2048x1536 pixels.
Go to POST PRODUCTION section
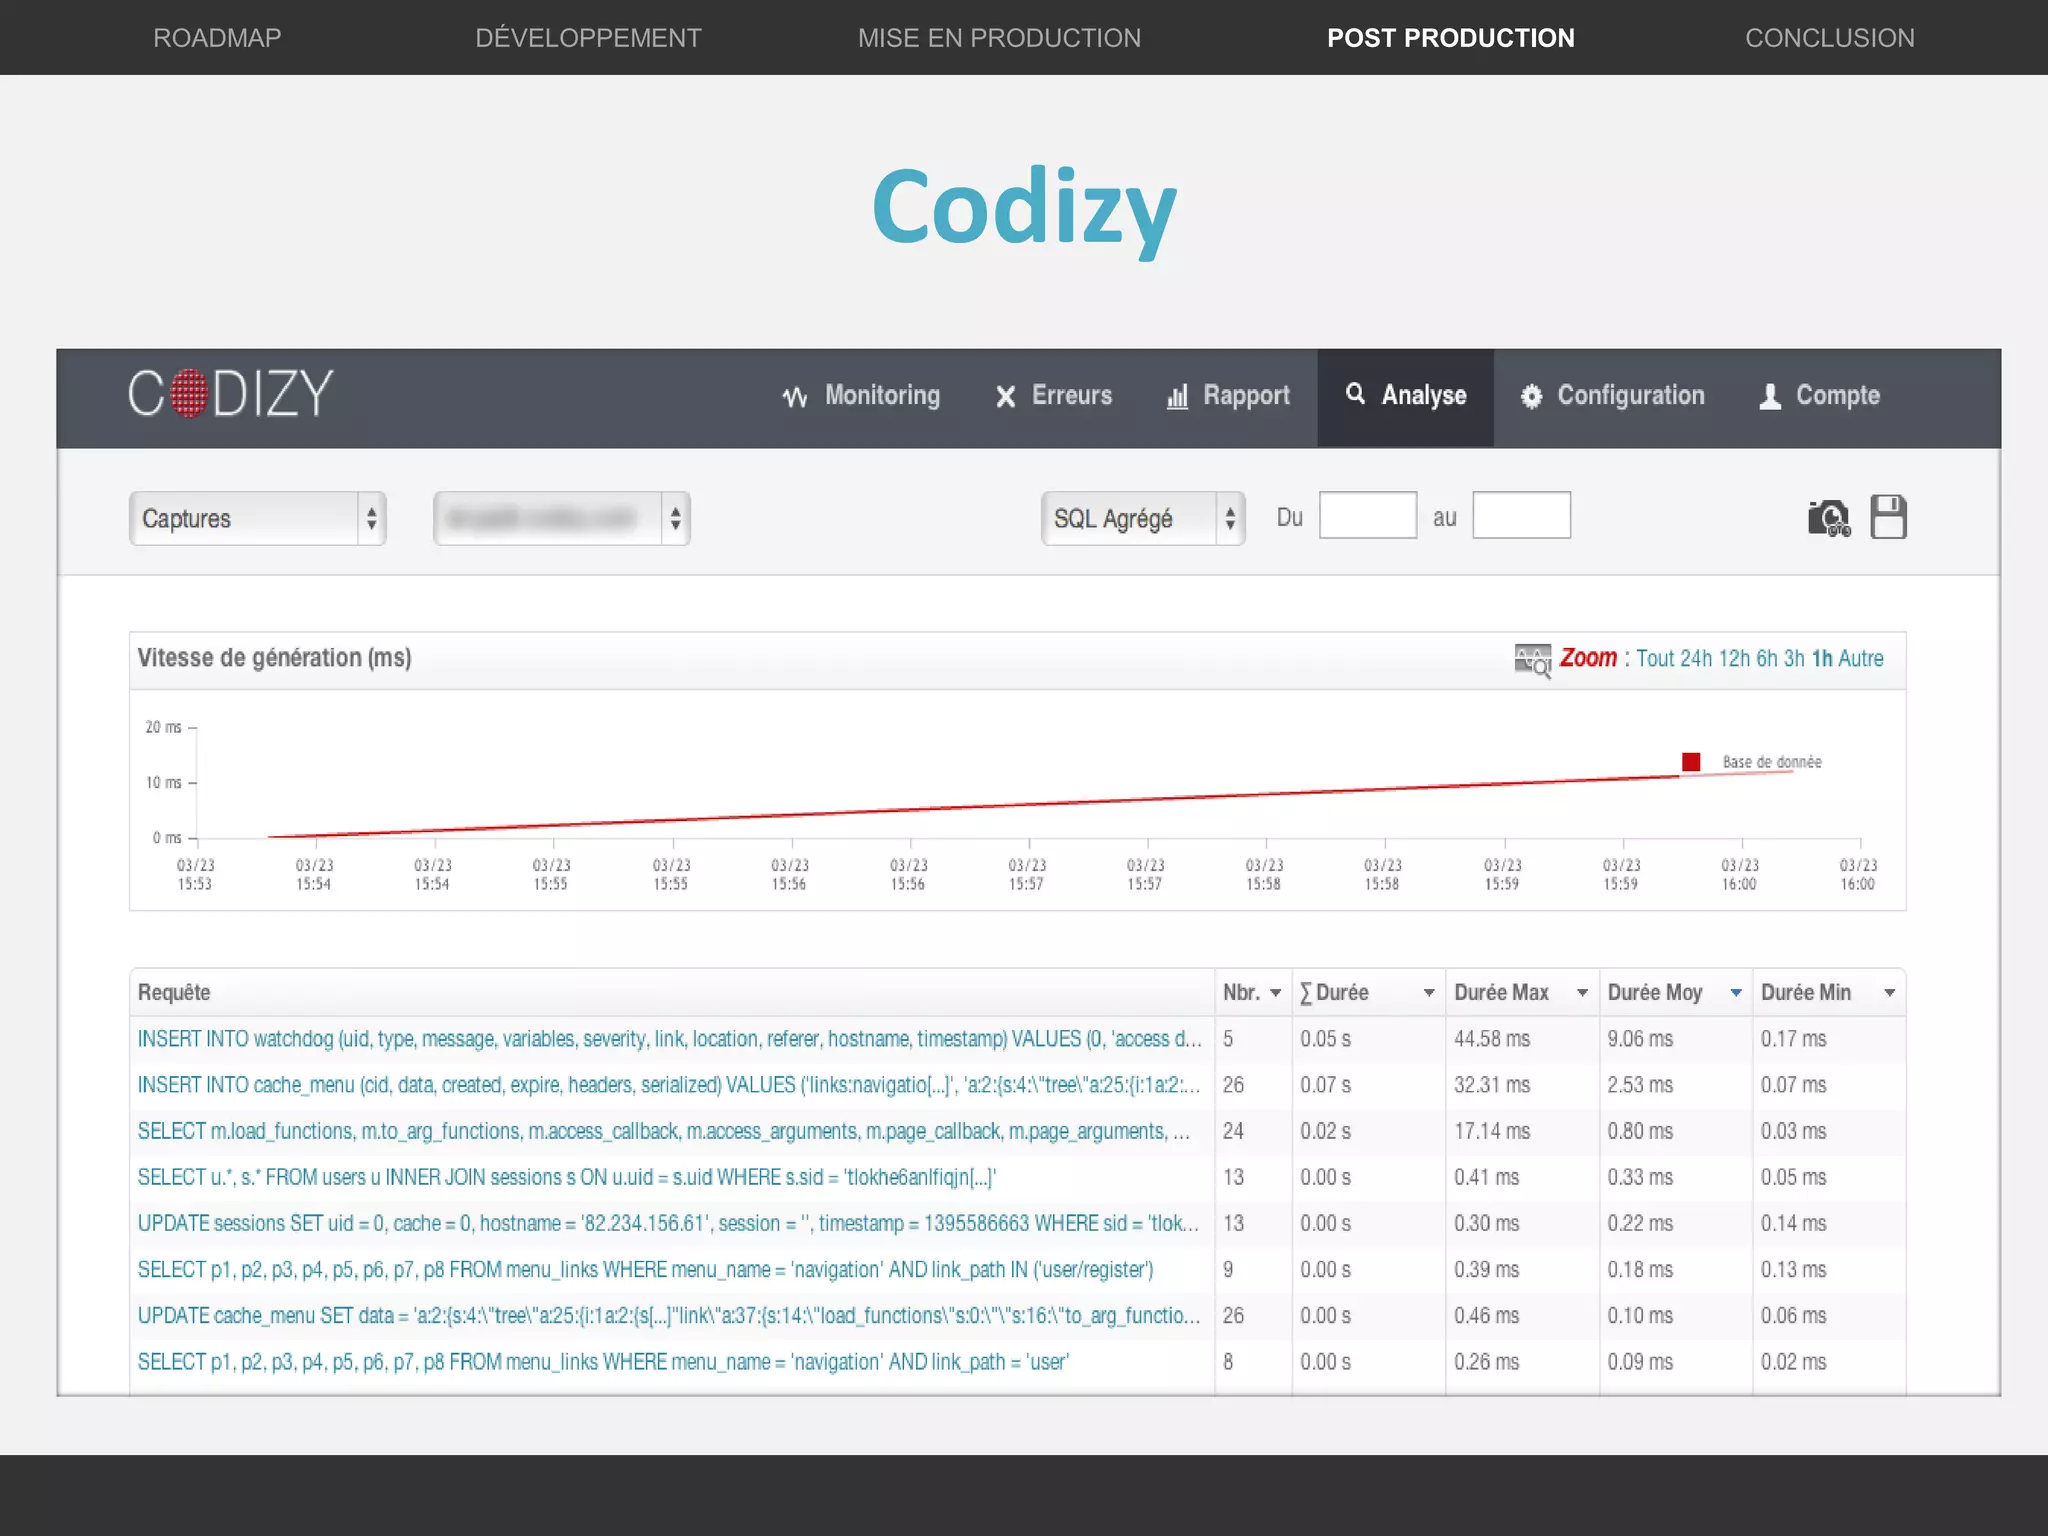point(1451,38)
